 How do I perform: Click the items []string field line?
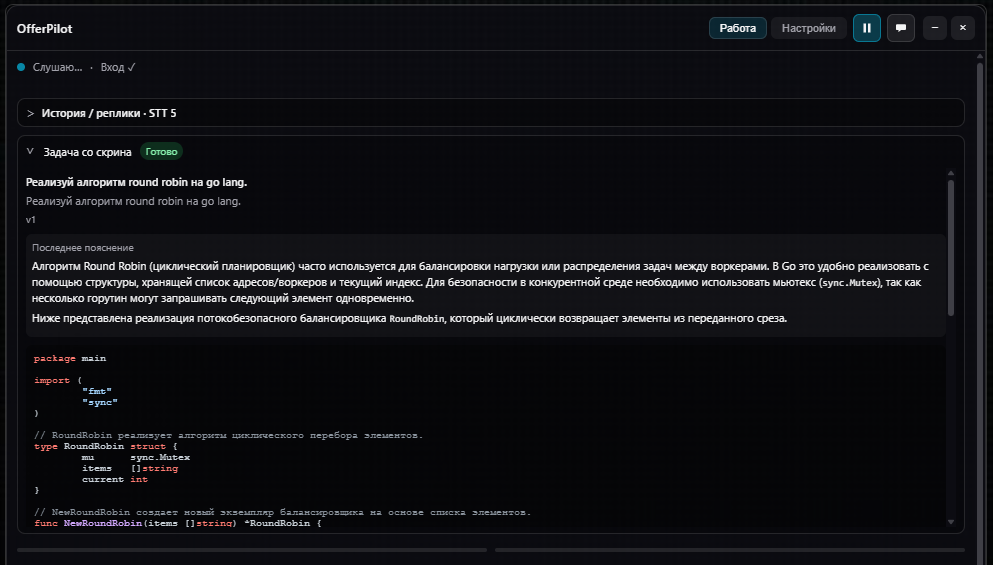point(130,469)
